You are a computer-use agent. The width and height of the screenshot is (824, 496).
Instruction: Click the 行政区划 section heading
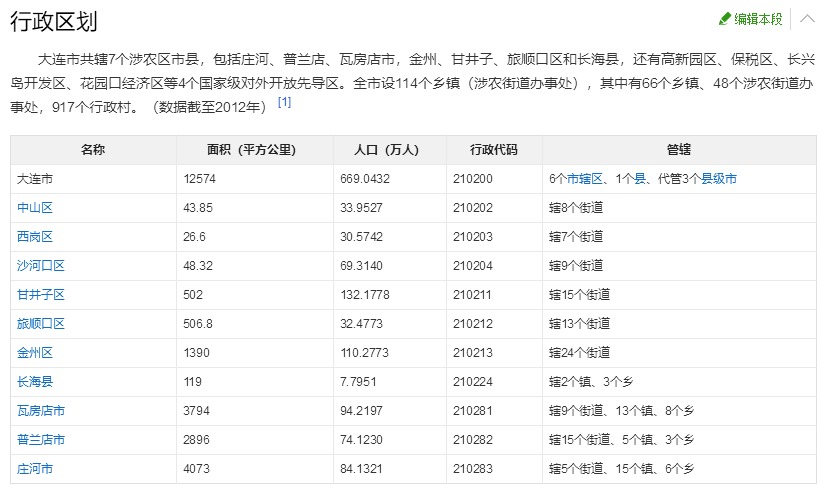point(54,22)
